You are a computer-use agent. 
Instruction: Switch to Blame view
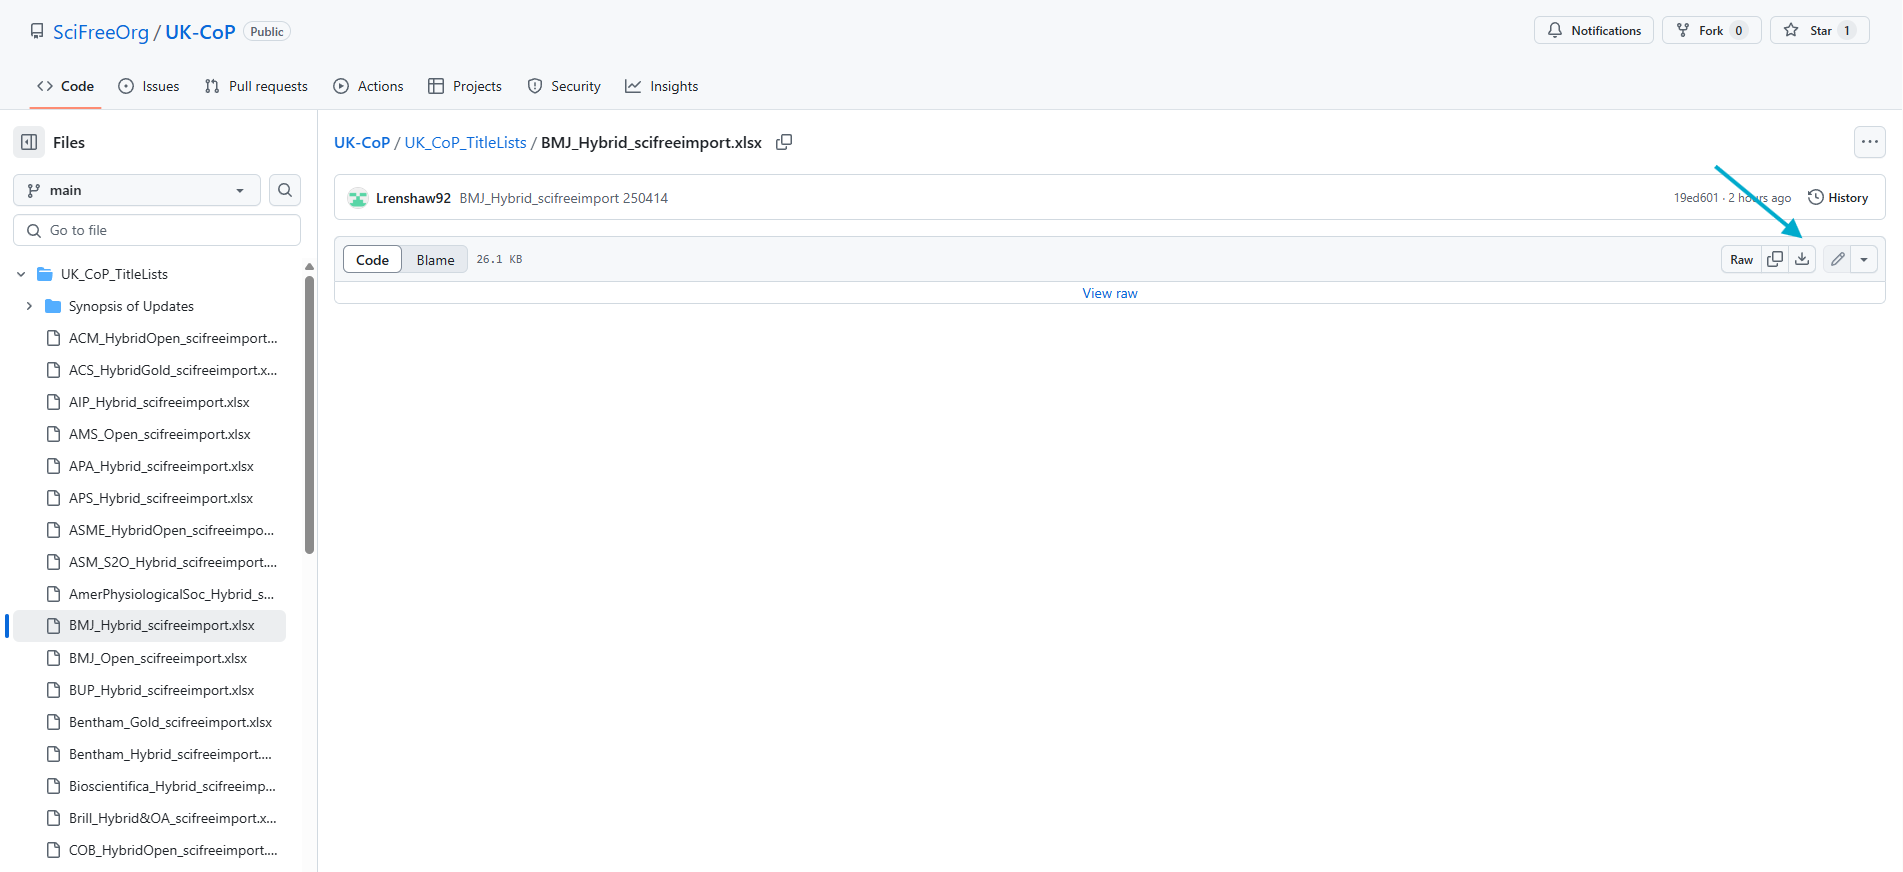pos(435,260)
